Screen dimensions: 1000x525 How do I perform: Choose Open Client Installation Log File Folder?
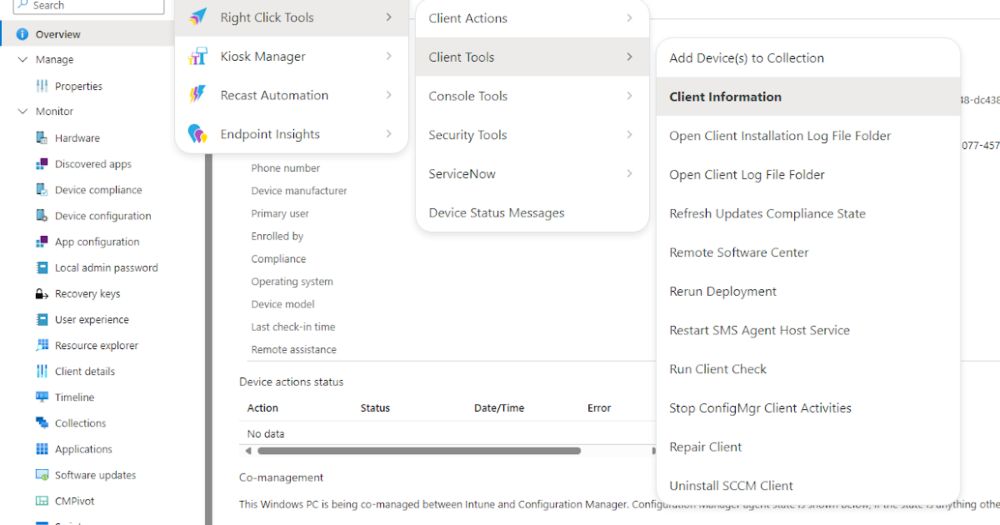[808, 136]
